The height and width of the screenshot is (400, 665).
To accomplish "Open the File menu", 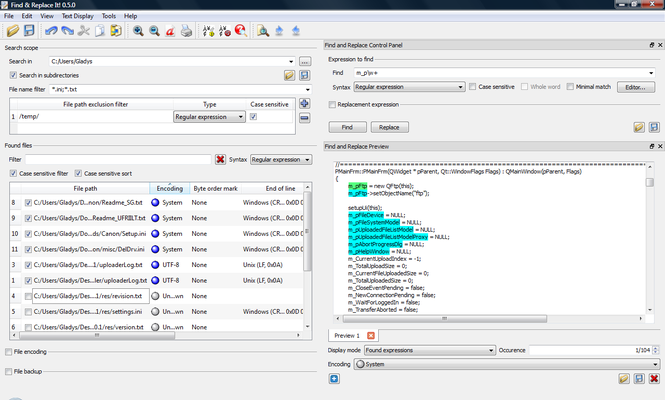I will pos(9,16).
